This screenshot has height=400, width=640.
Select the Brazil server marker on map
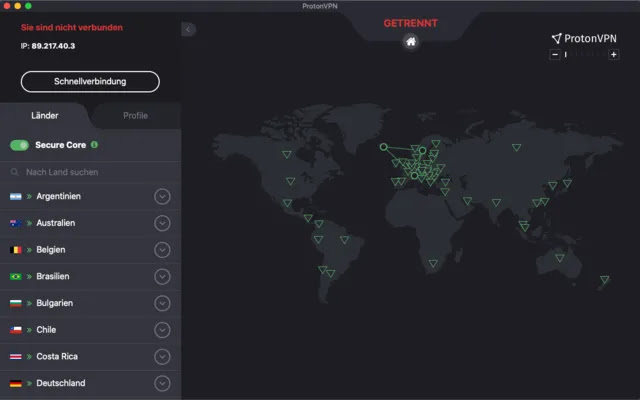coord(344,240)
